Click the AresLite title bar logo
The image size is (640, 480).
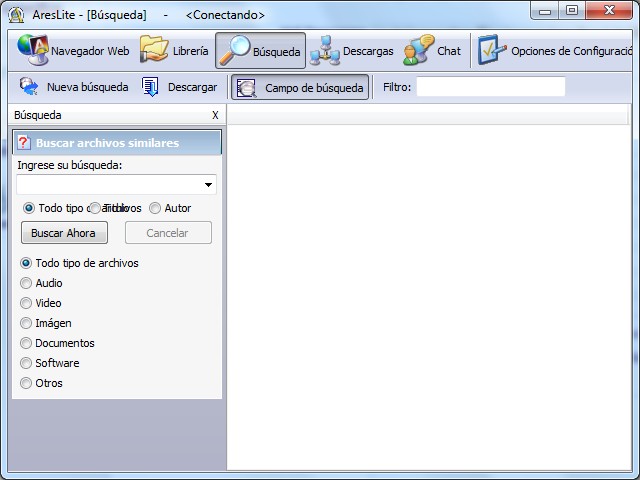pos(16,15)
